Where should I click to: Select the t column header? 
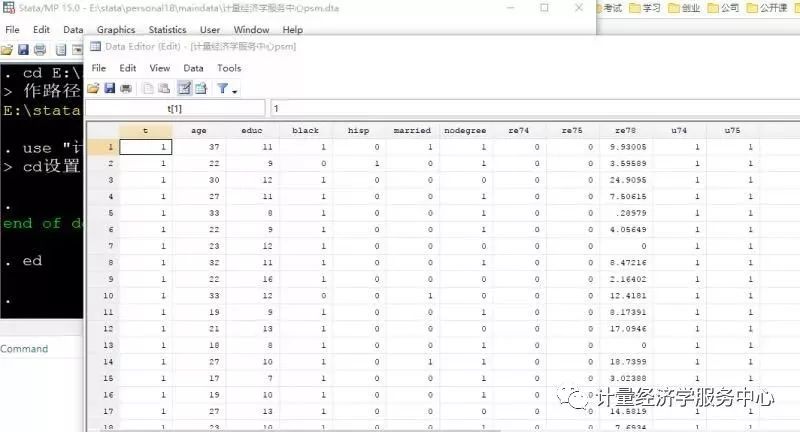click(x=145, y=131)
